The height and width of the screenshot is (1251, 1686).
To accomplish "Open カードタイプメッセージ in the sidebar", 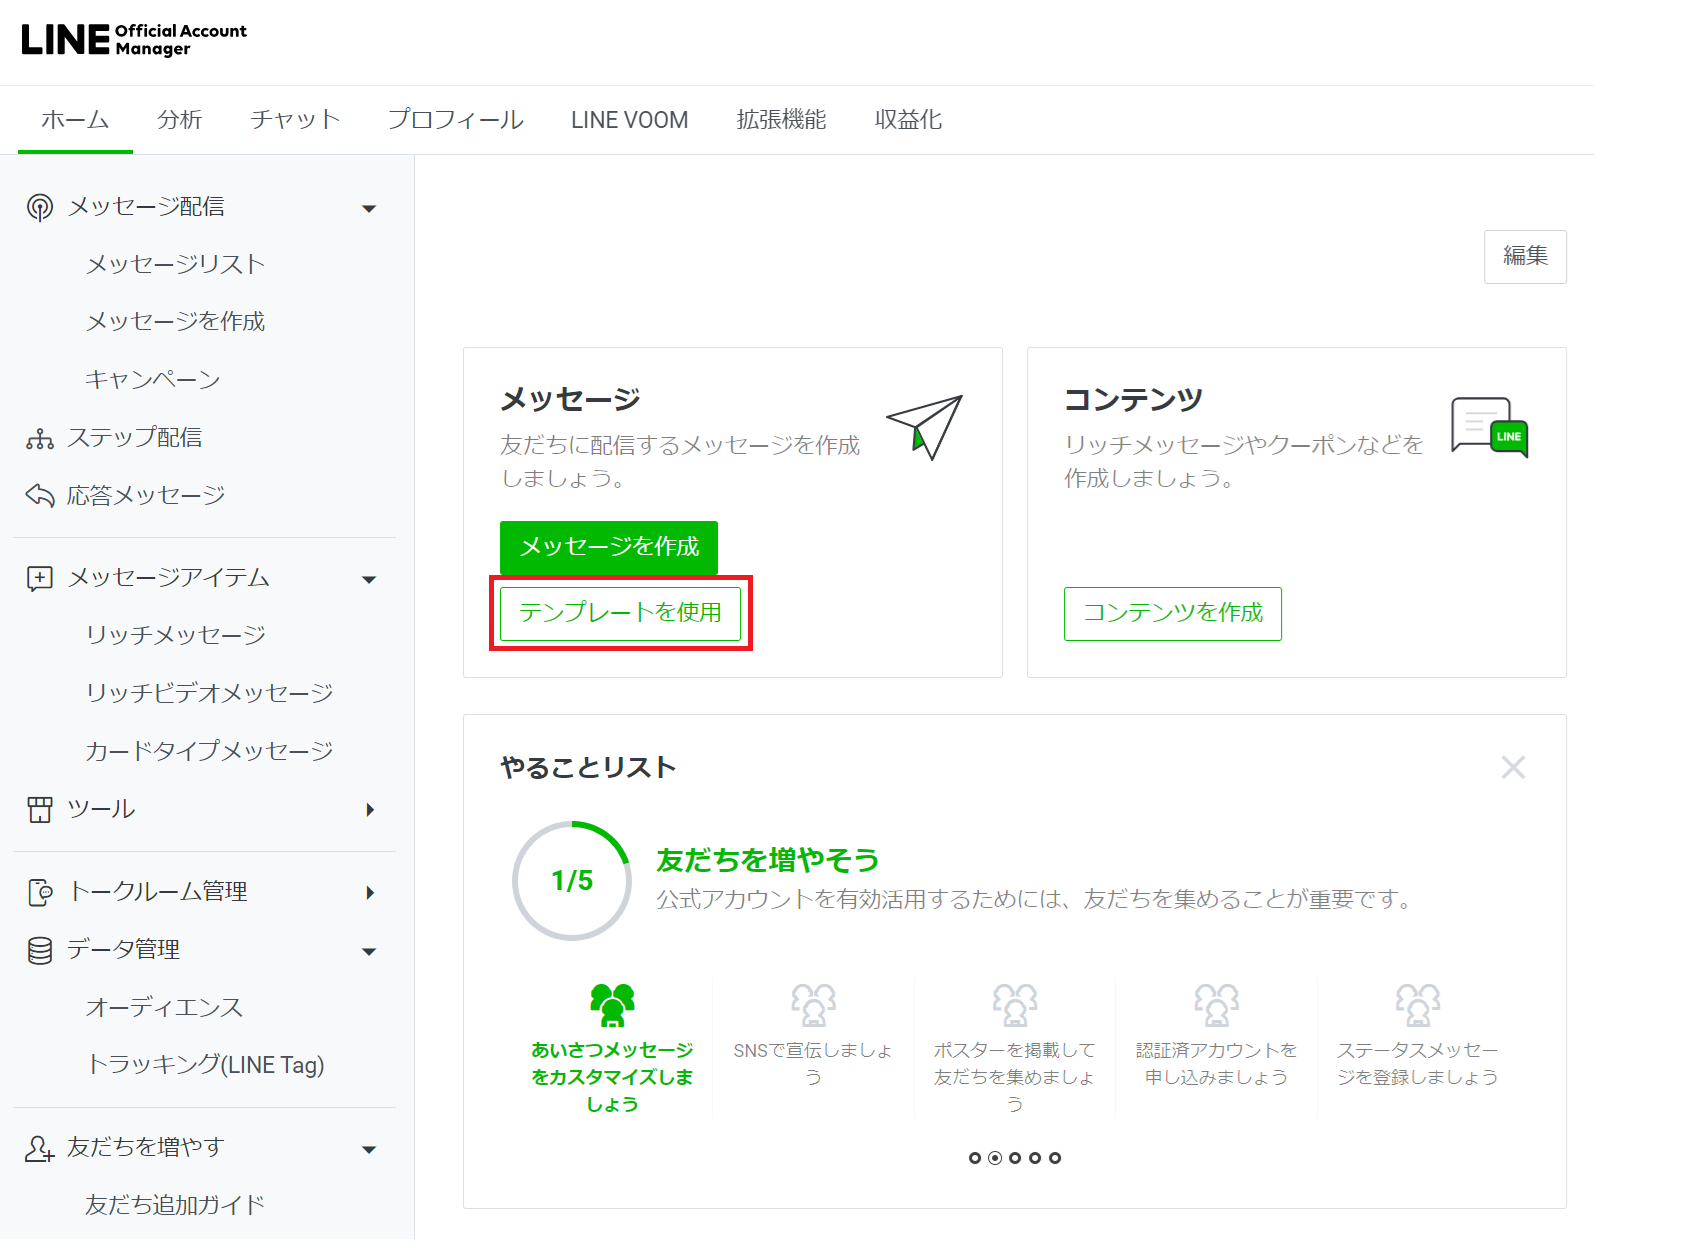I will click(x=209, y=752).
